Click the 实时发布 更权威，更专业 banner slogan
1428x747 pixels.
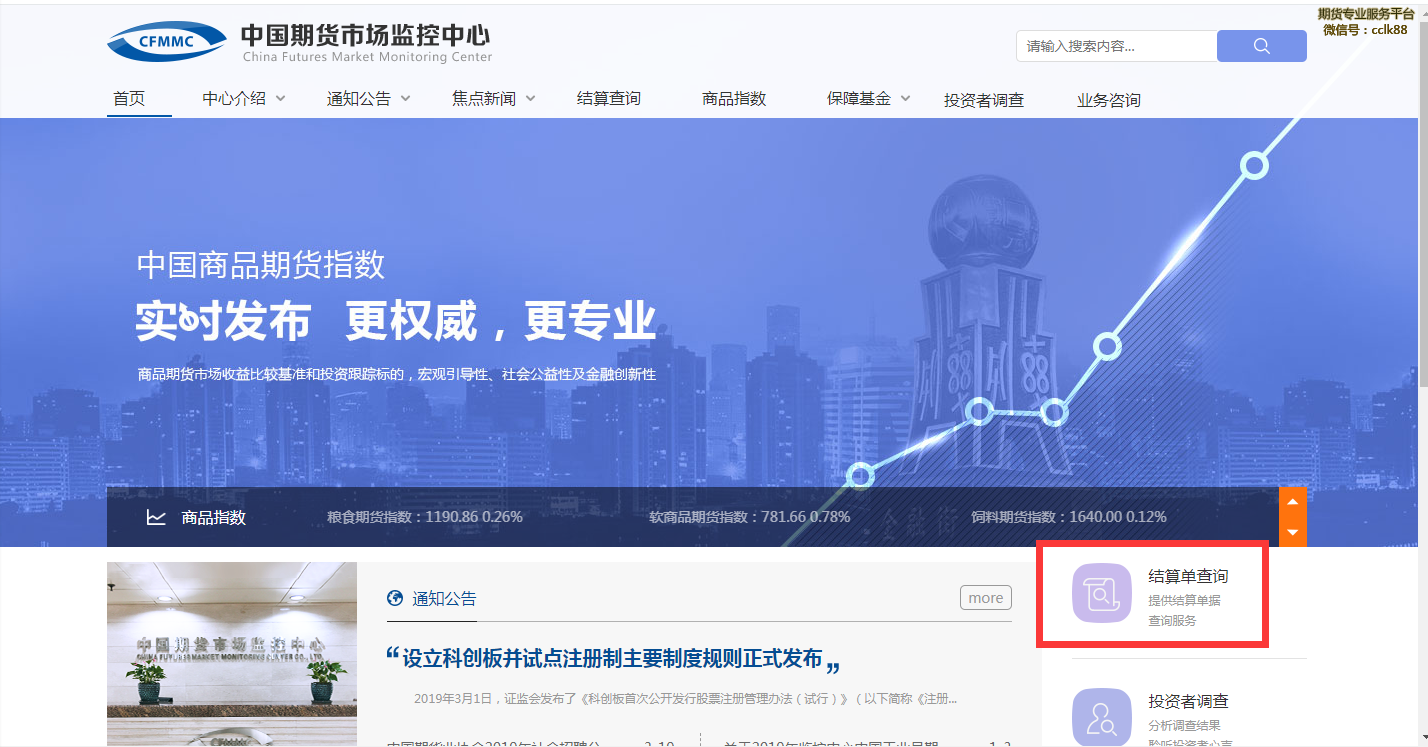[396, 320]
